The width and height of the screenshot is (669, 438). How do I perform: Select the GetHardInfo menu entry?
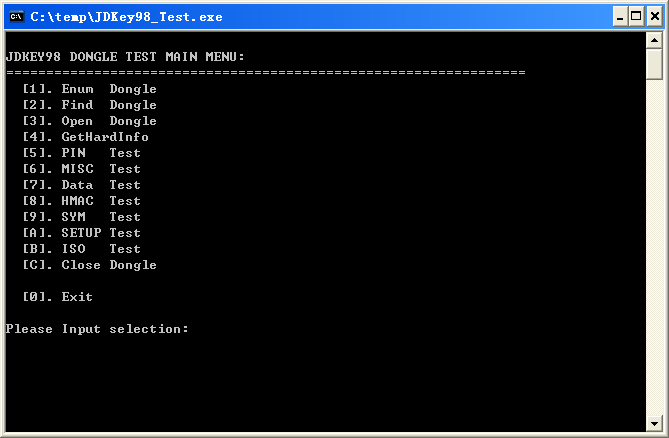tap(85, 137)
